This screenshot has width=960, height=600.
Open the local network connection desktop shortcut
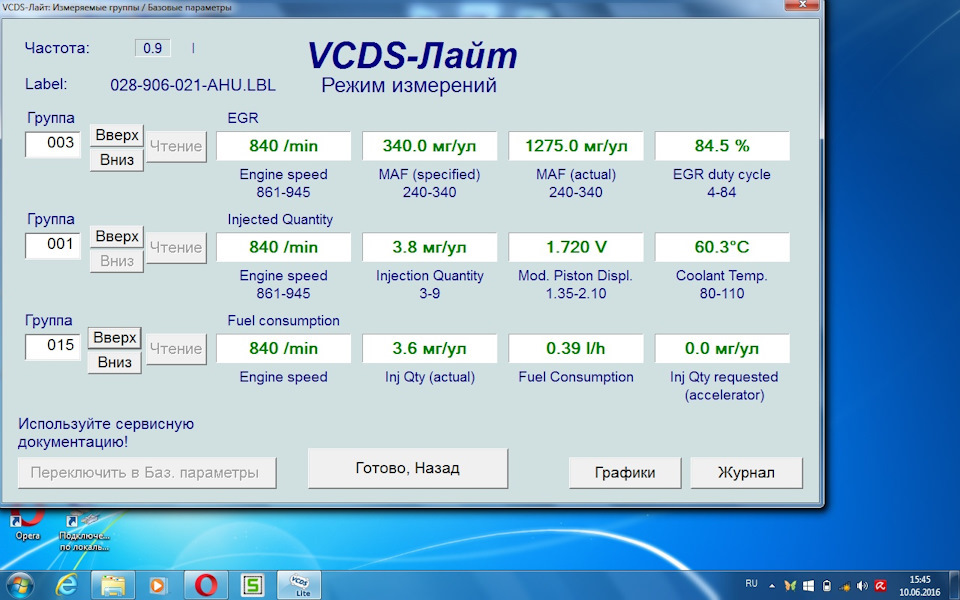tap(84, 530)
